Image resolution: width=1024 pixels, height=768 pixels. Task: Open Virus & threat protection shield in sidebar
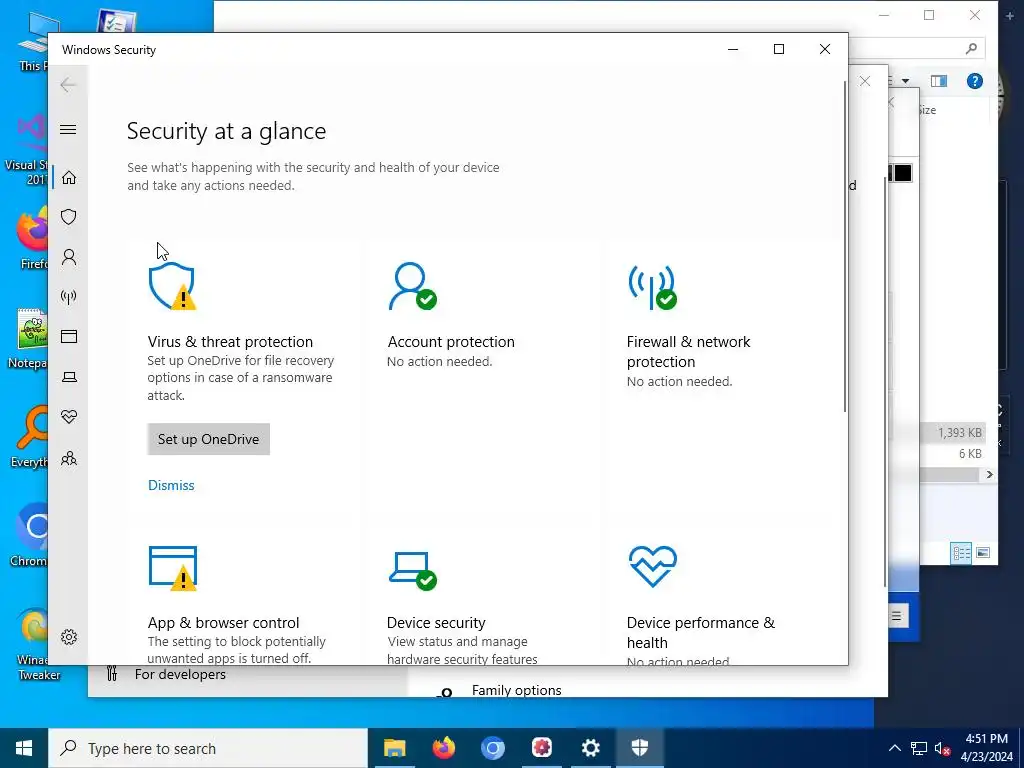69,217
